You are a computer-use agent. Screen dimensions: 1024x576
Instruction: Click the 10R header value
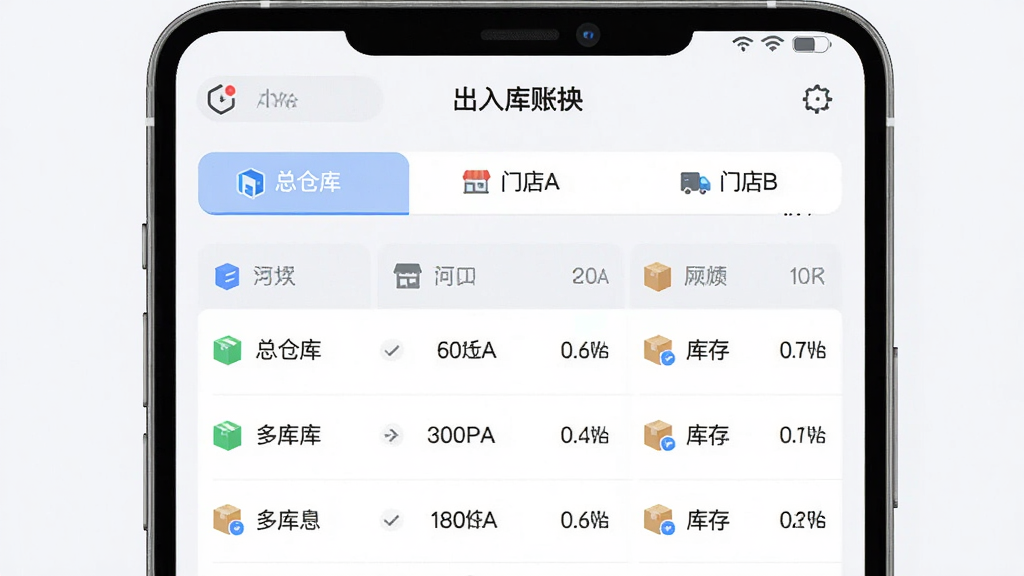[807, 276]
